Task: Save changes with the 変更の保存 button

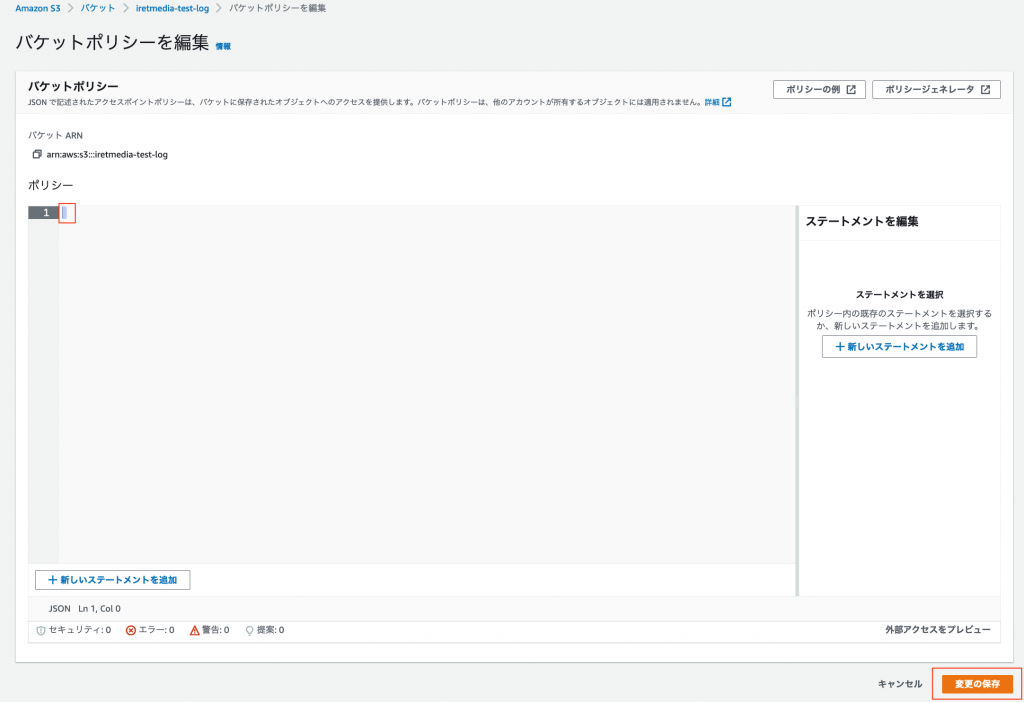Action: [x=976, y=683]
